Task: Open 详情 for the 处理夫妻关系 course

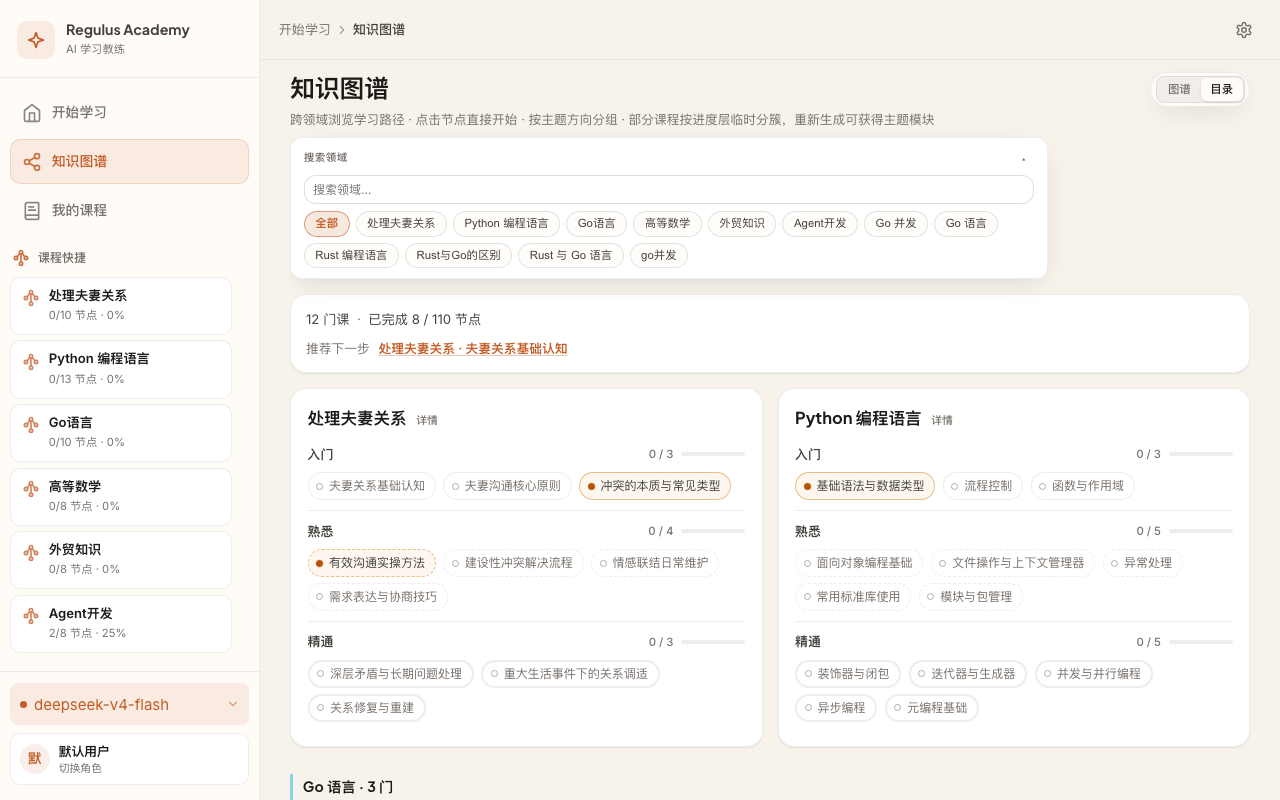Action: [427, 420]
